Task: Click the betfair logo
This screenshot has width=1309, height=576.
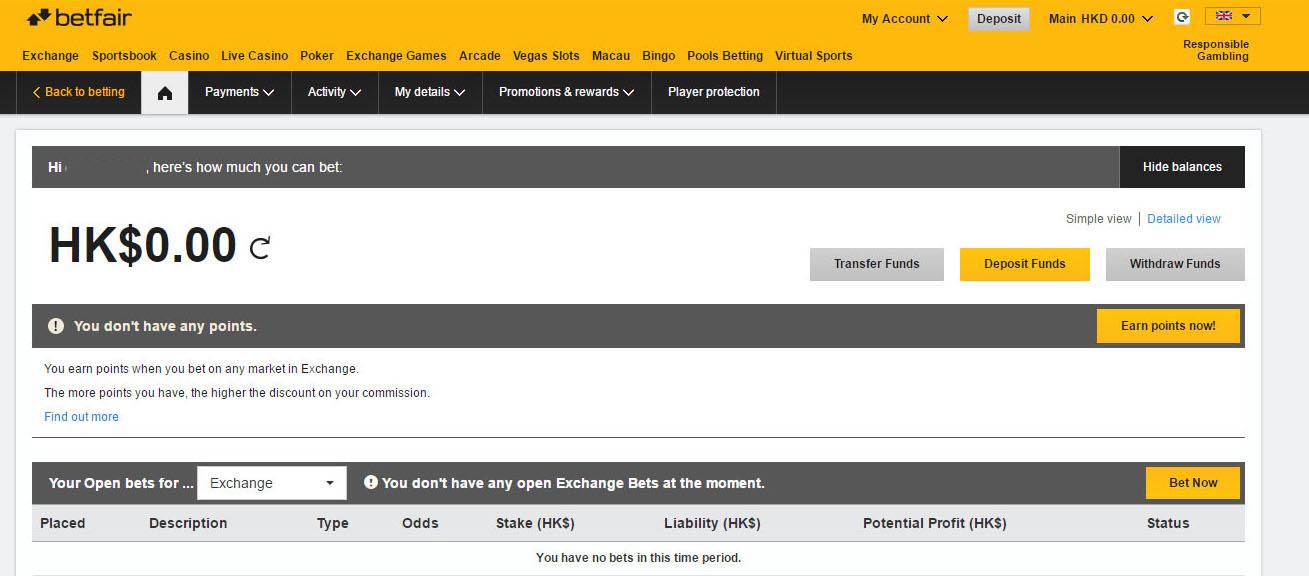Action: pos(79,18)
